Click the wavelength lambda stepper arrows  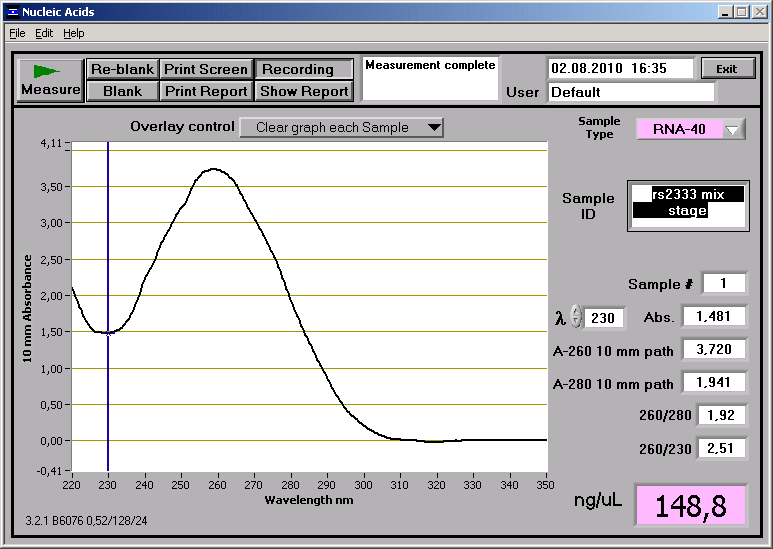[x=576, y=317]
